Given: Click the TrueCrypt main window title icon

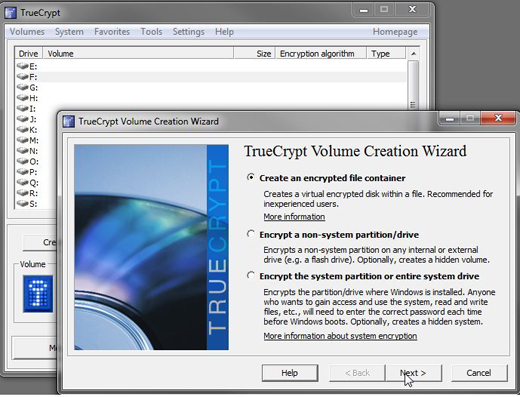Looking at the screenshot, I should click(x=11, y=13).
